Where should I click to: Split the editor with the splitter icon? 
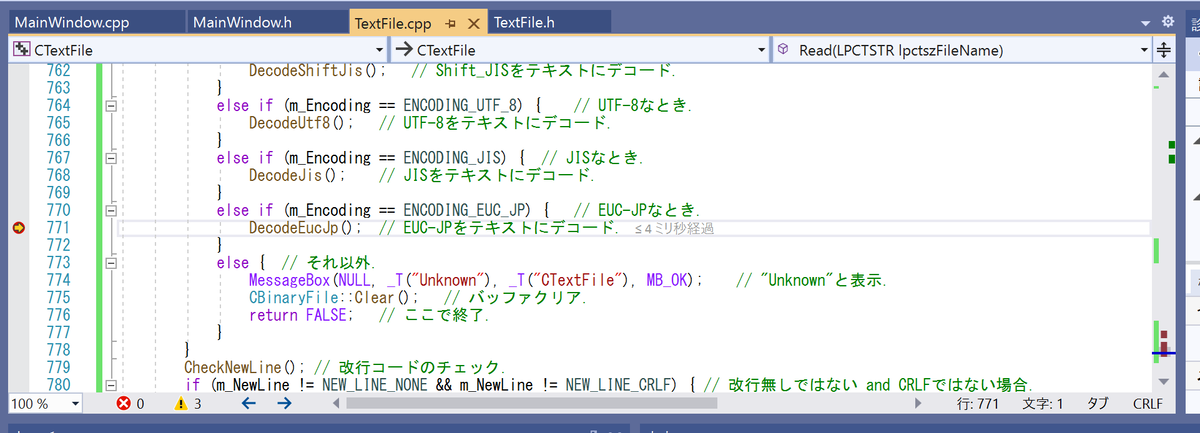click(1165, 50)
